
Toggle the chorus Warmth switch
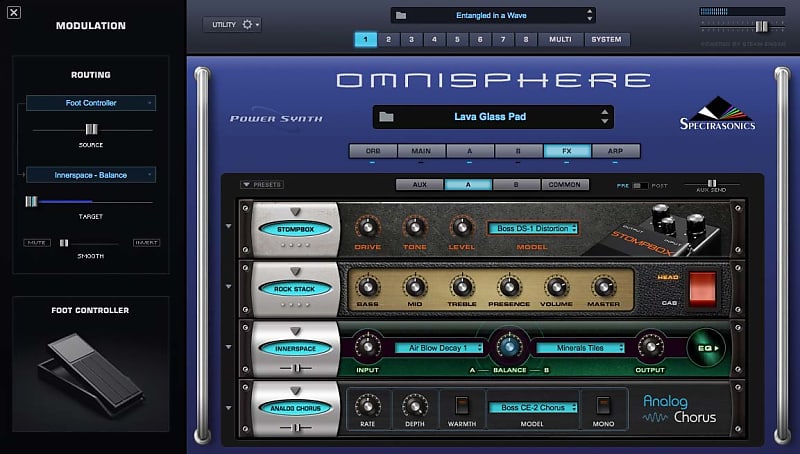pos(462,406)
